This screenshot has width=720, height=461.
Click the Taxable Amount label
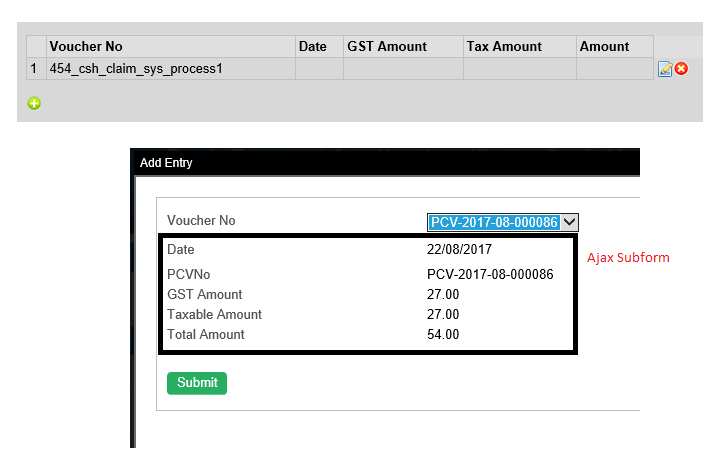(x=214, y=314)
